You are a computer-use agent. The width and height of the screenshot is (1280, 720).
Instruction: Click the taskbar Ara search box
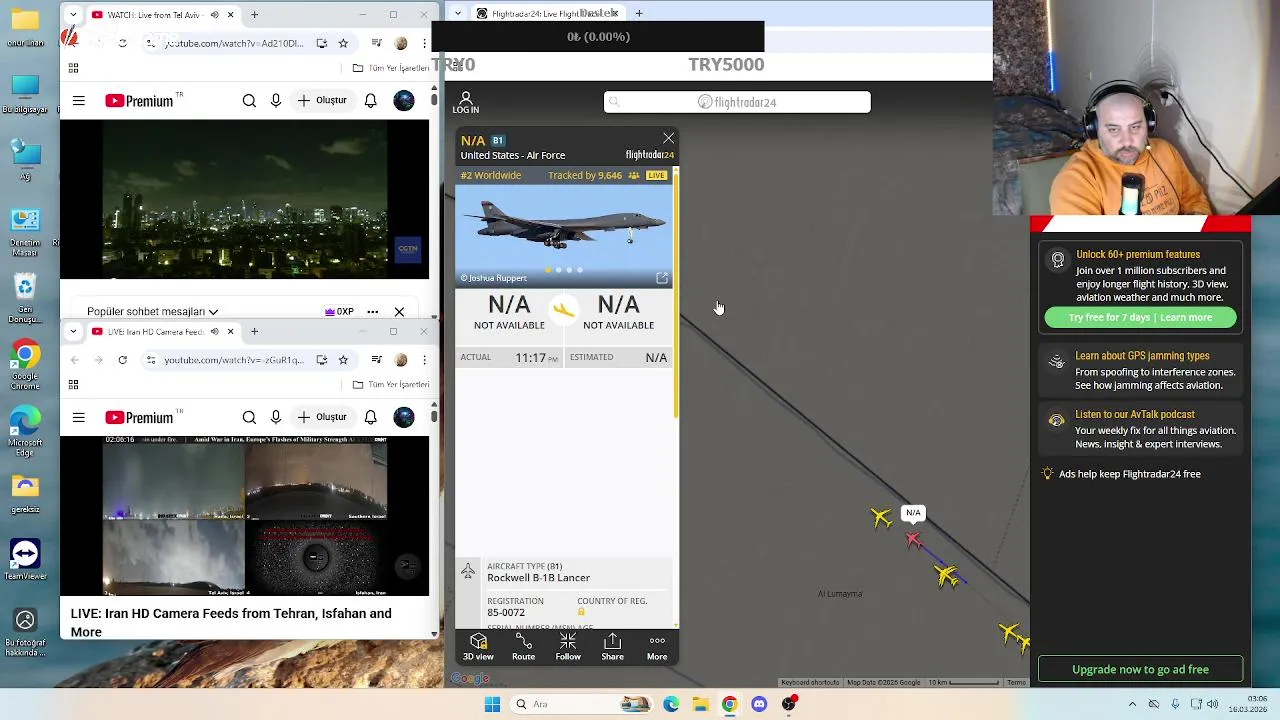[x=582, y=704]
